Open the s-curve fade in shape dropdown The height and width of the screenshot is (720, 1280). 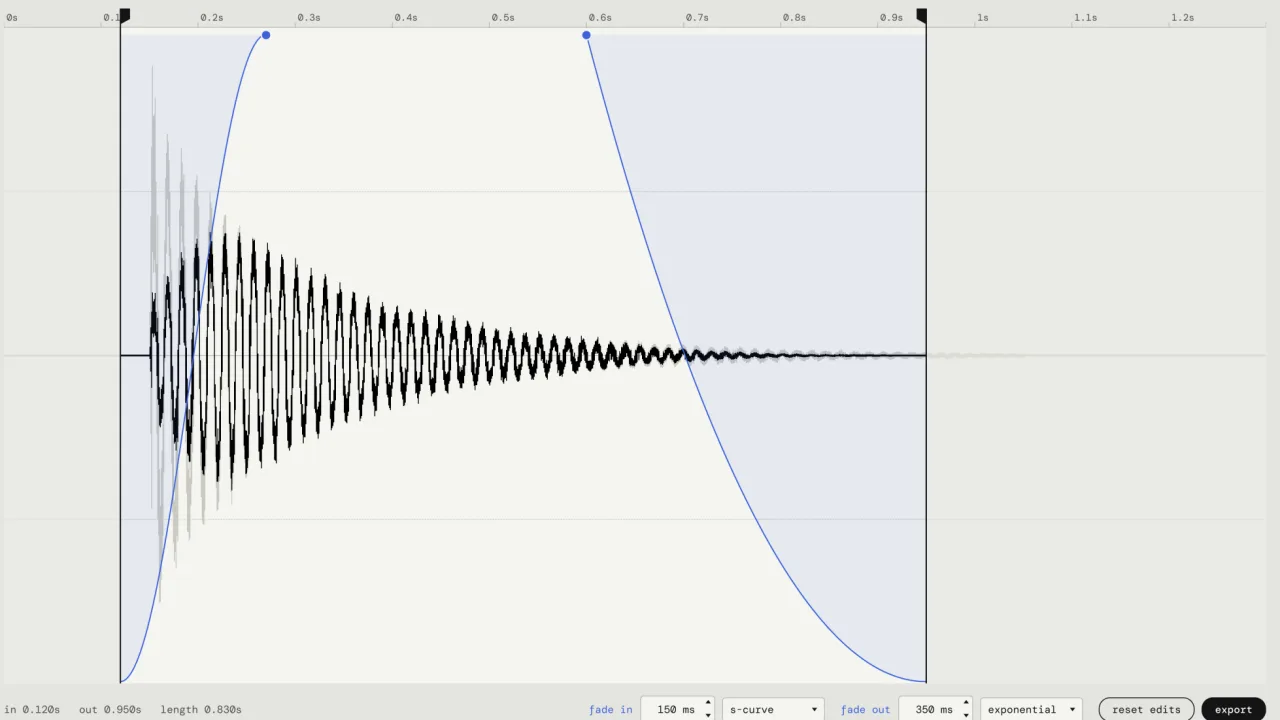(773, 709)
